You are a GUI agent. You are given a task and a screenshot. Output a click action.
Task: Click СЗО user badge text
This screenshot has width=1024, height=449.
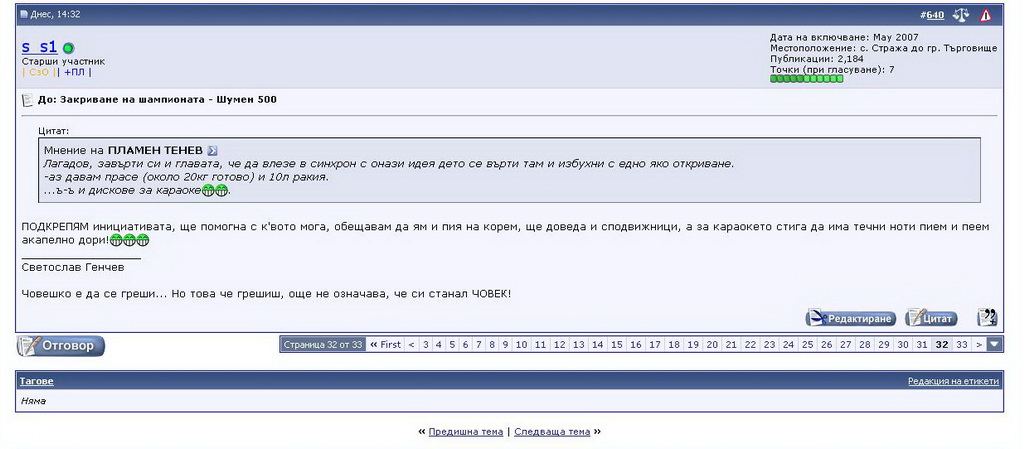(39, 72)
